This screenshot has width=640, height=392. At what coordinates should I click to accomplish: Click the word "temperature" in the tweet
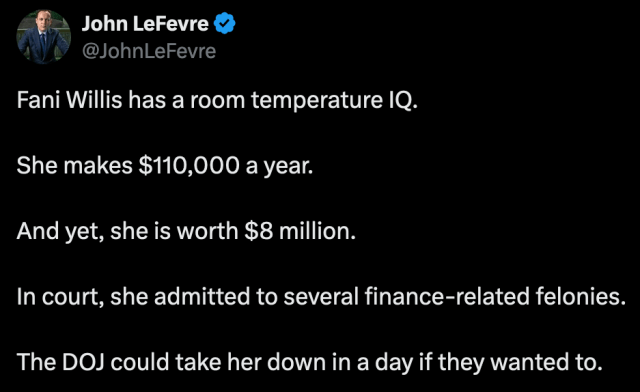click(317, 100)
